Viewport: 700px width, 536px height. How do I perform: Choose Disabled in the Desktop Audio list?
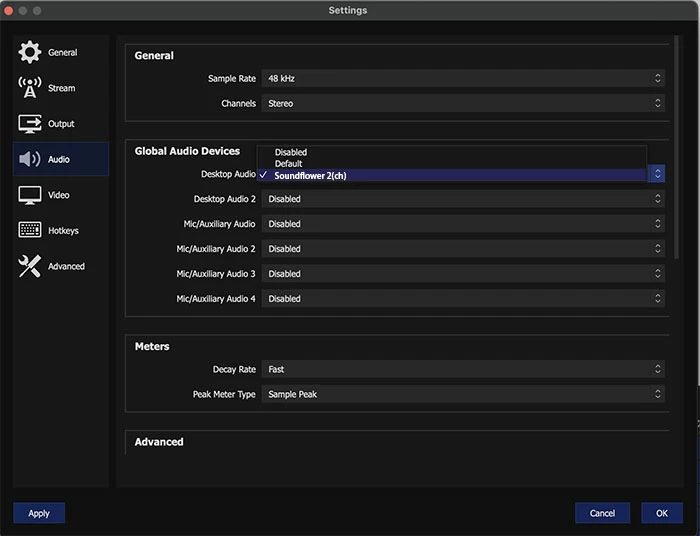(291, 152)
